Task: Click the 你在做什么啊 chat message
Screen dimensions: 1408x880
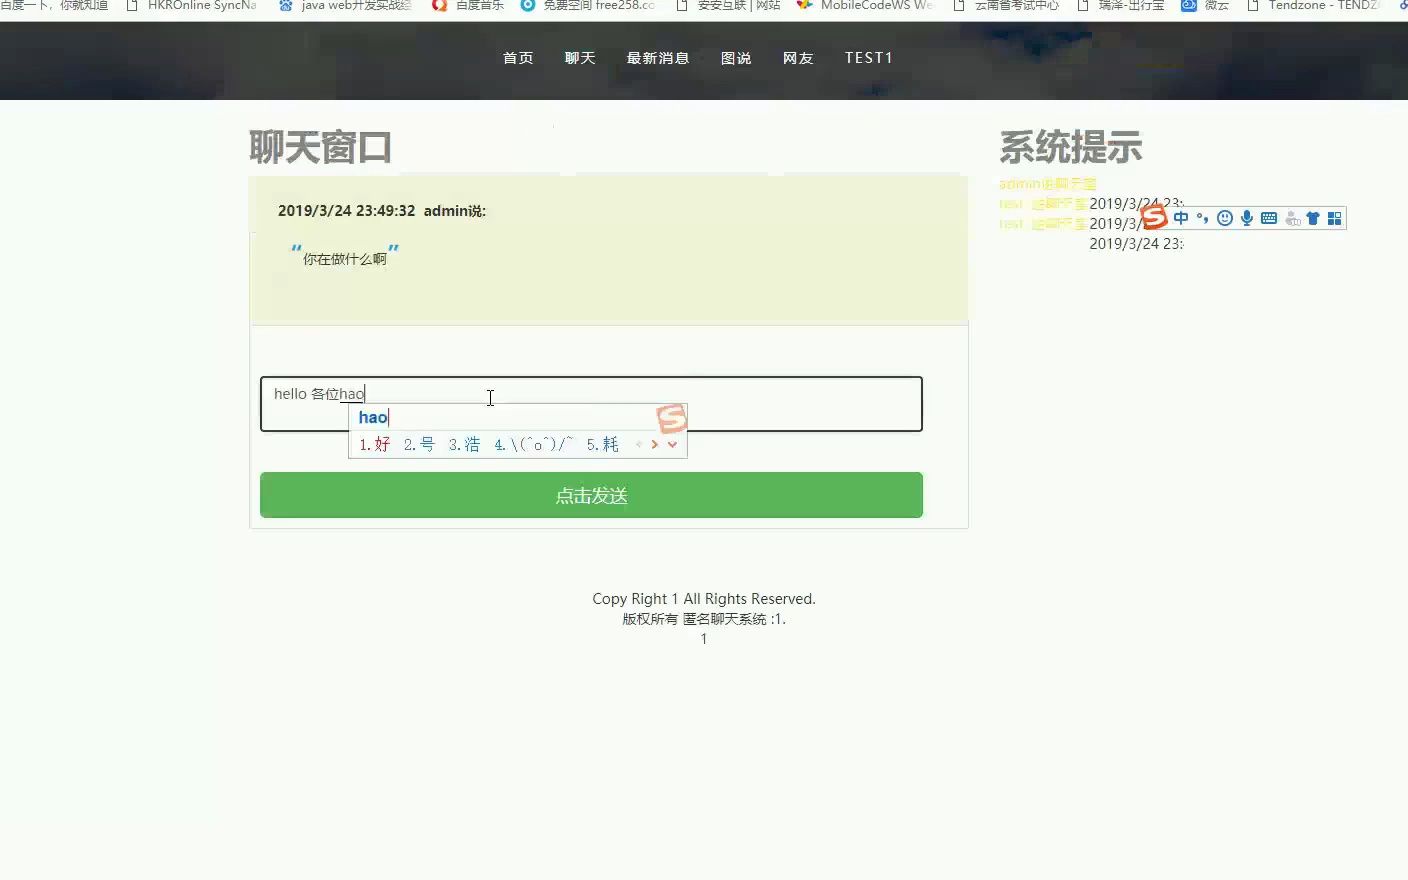Action: coord(345,259)
